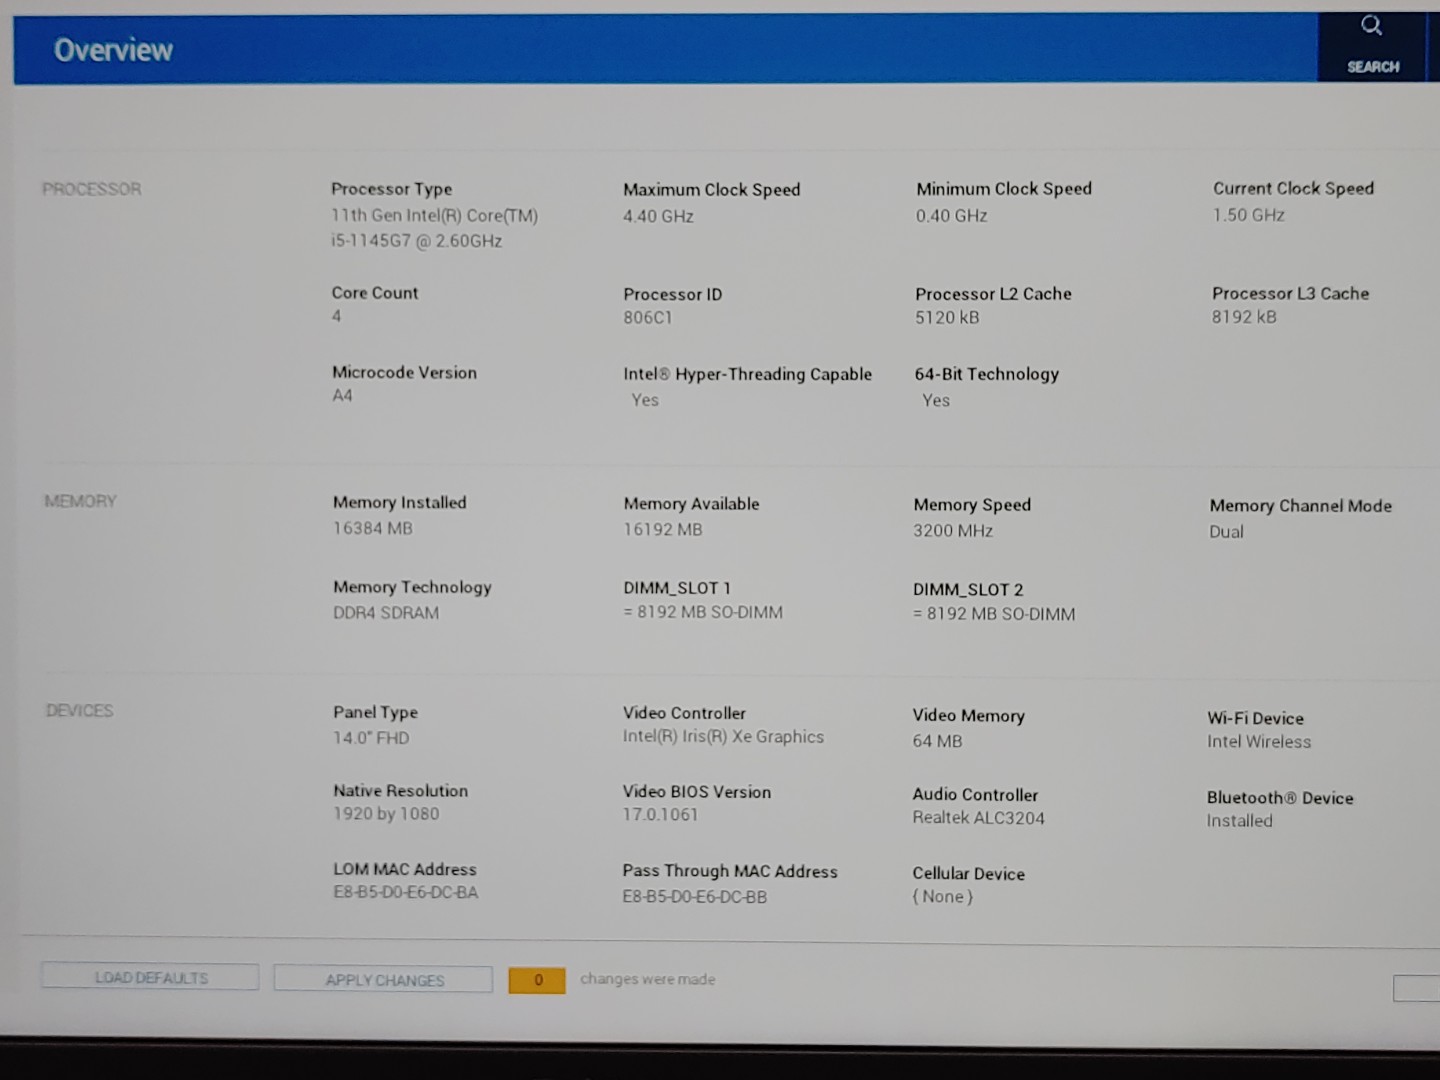Select the MEMORY section label
This screenshot has width=1440, height=1080.
(x=80, y=501)
